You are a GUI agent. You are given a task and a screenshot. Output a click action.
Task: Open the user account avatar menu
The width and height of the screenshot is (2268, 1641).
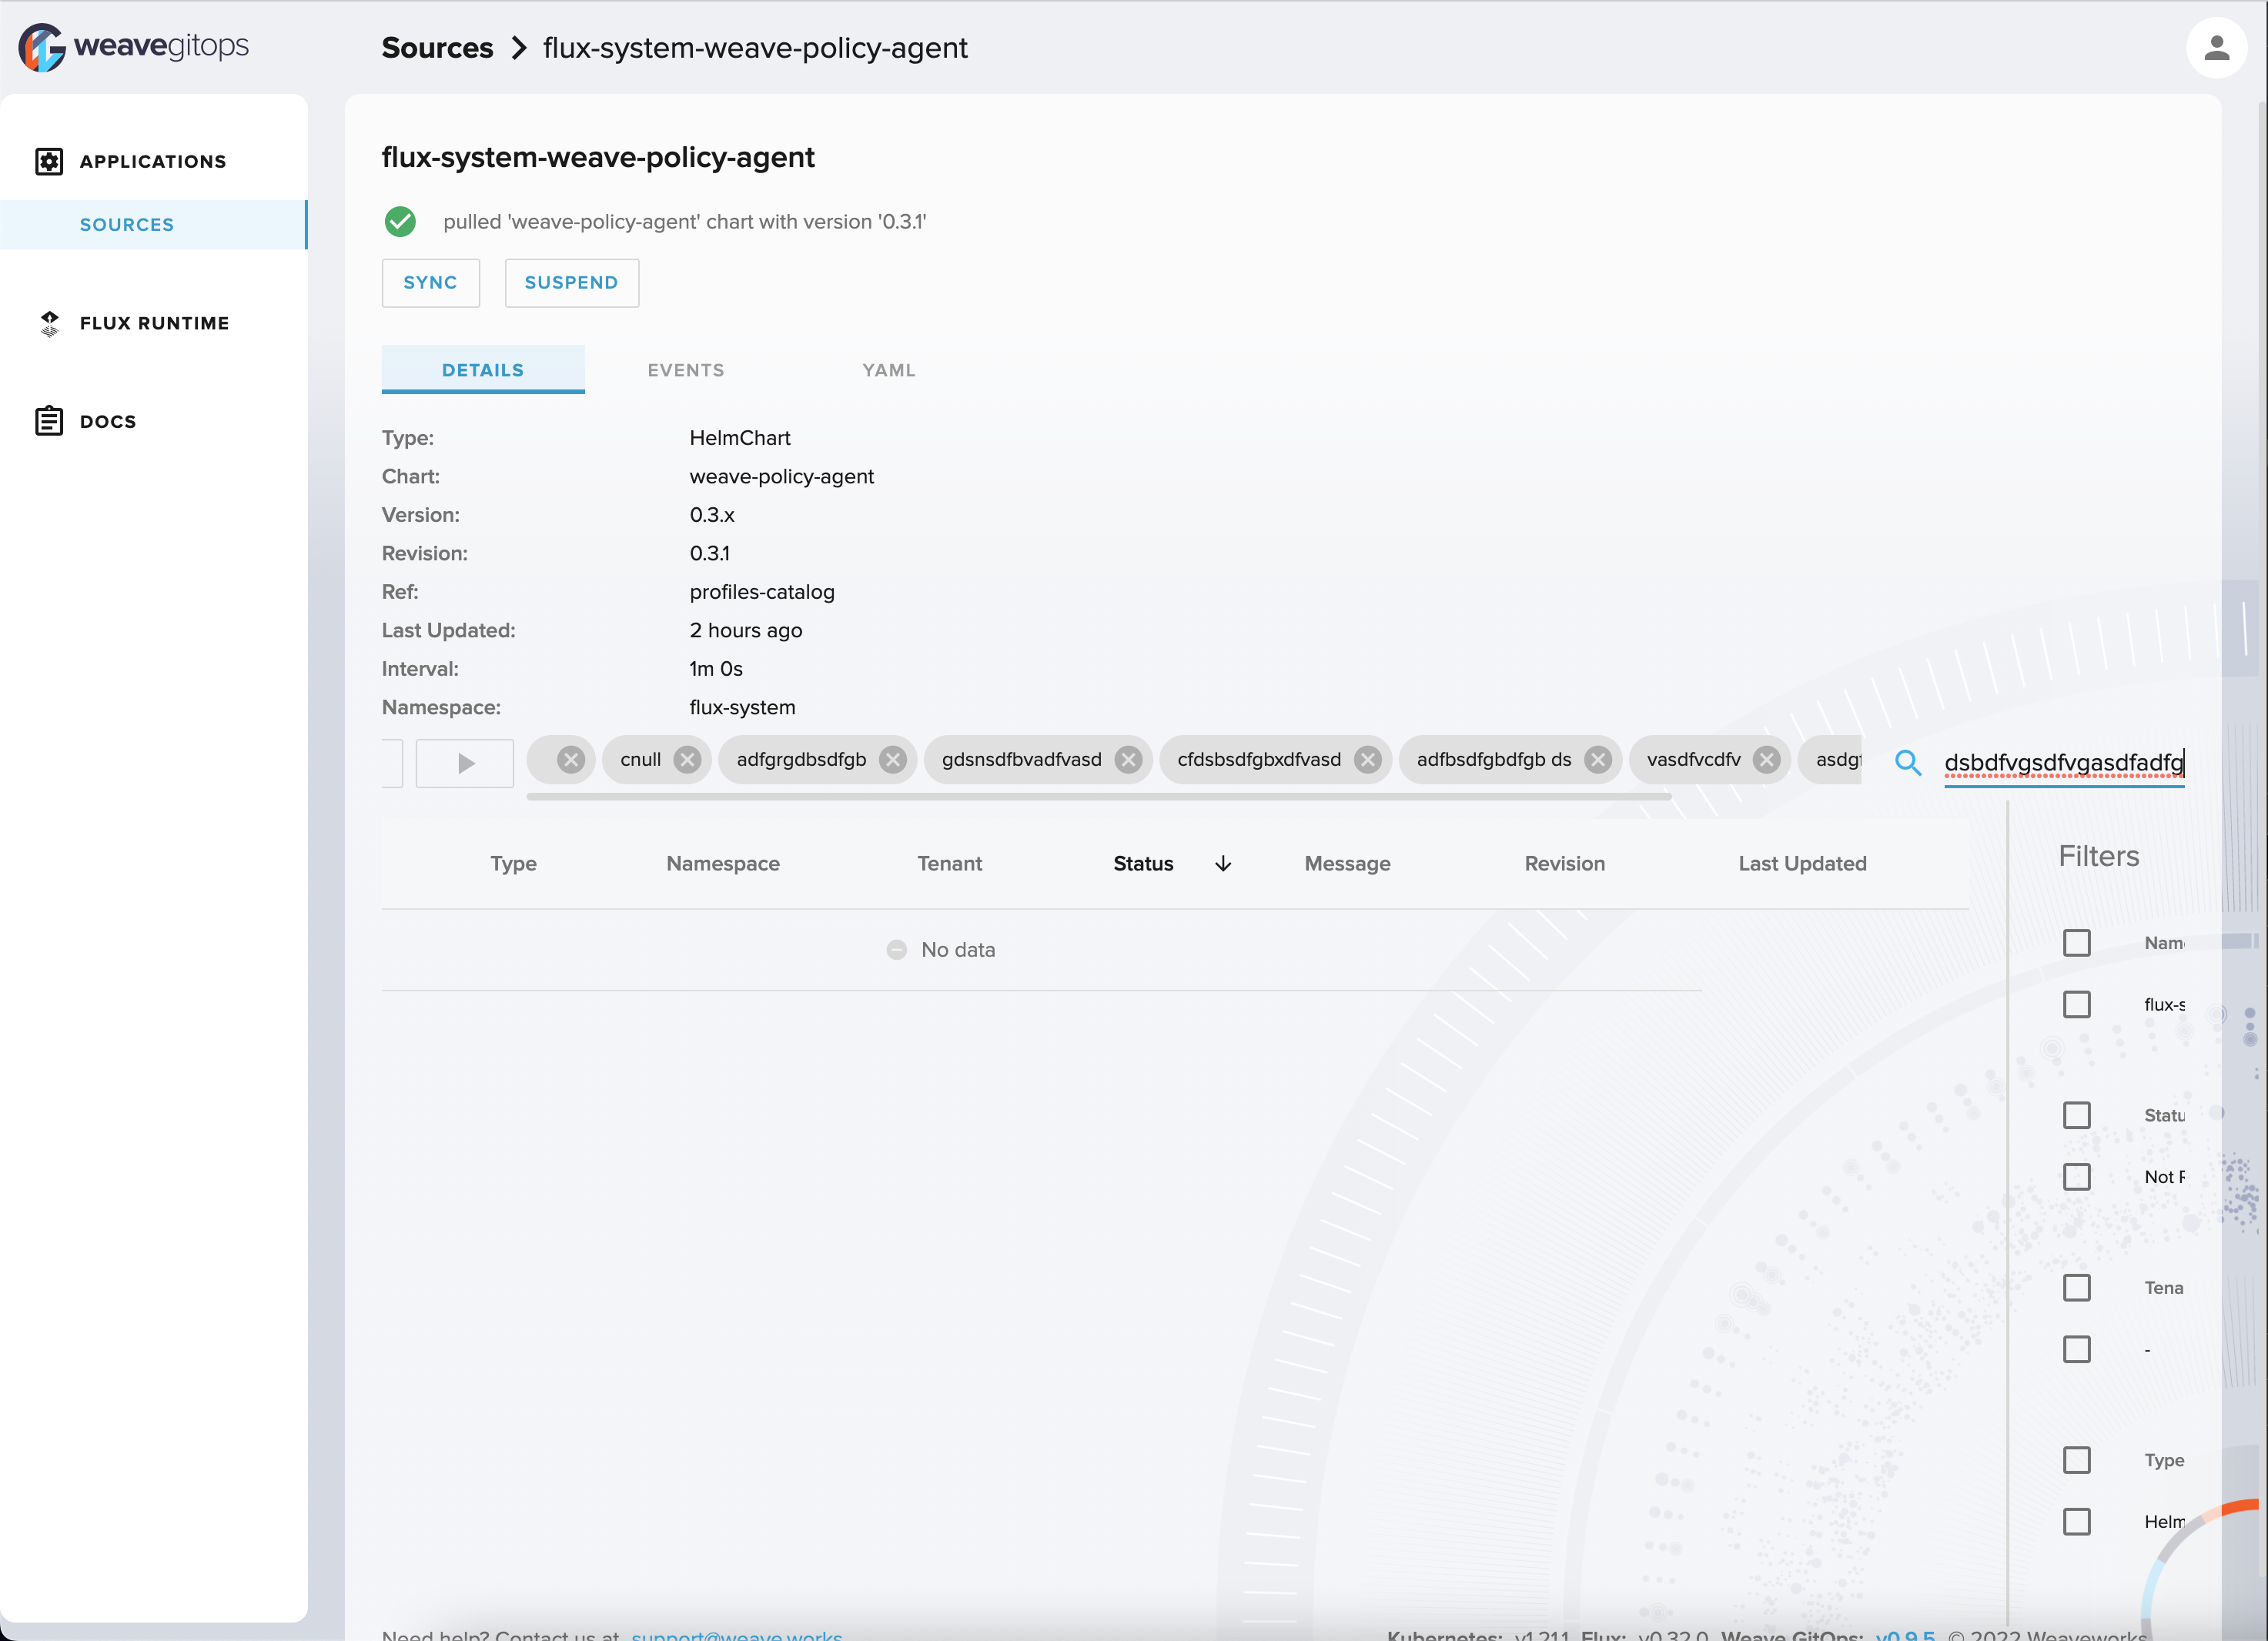point(2216,47)
